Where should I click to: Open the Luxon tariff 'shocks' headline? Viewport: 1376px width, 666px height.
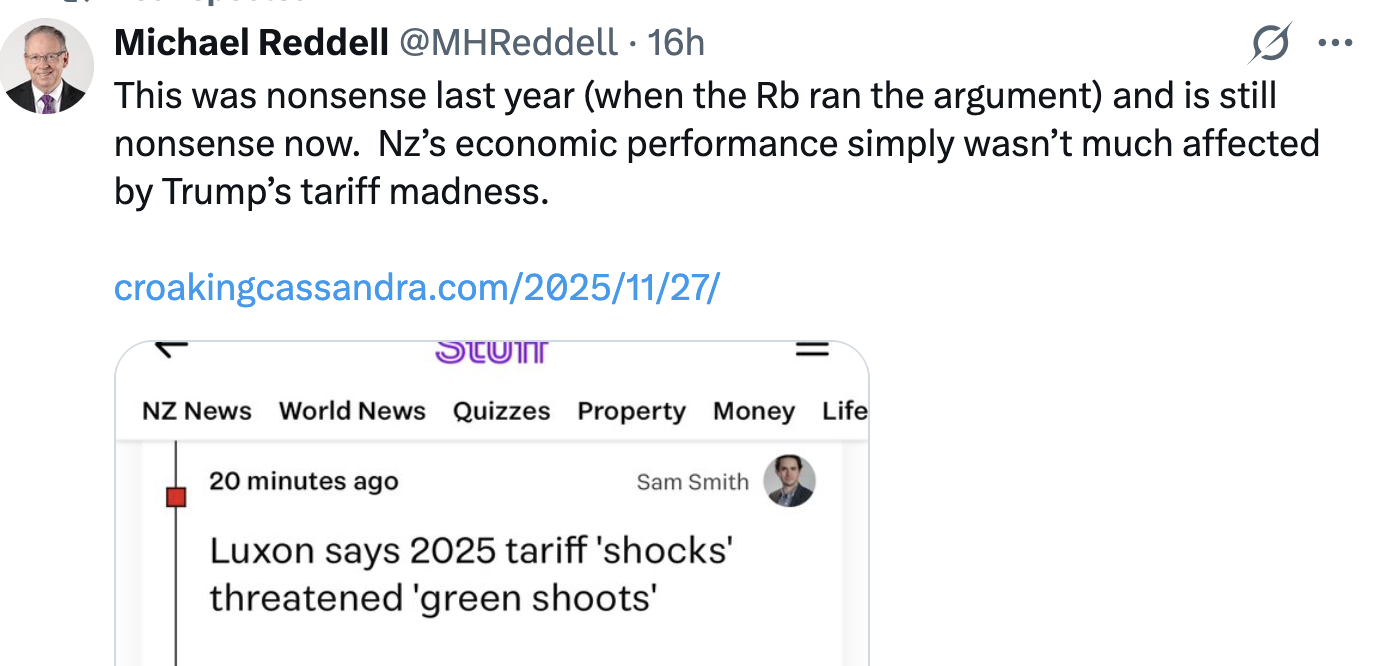[471, 574]
